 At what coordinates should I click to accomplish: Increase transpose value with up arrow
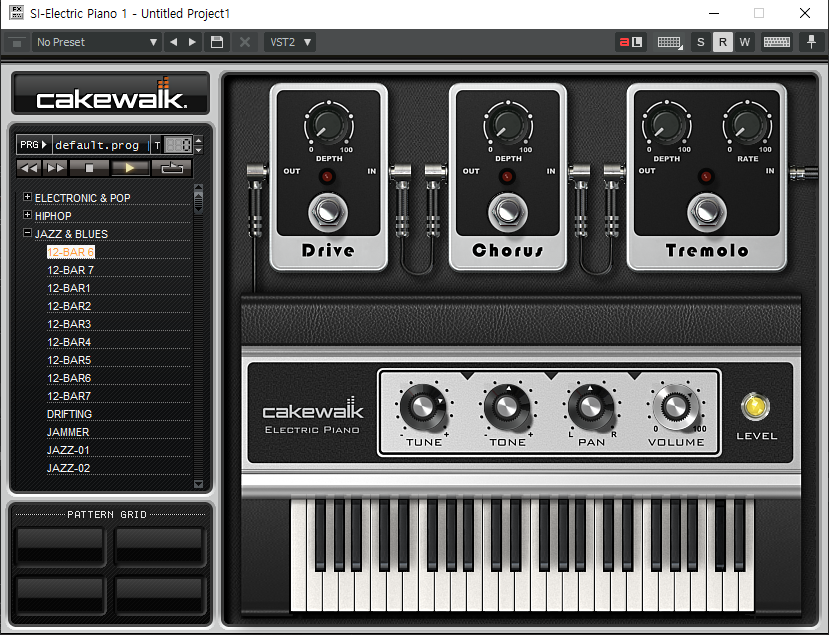click(199, 140)
